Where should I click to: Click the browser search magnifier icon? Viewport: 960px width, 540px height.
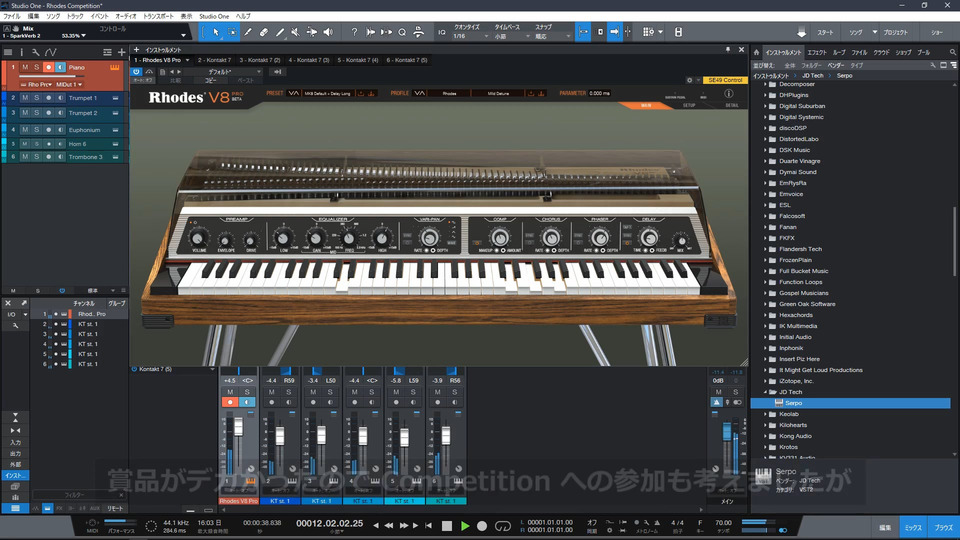(x=953, y=53)
